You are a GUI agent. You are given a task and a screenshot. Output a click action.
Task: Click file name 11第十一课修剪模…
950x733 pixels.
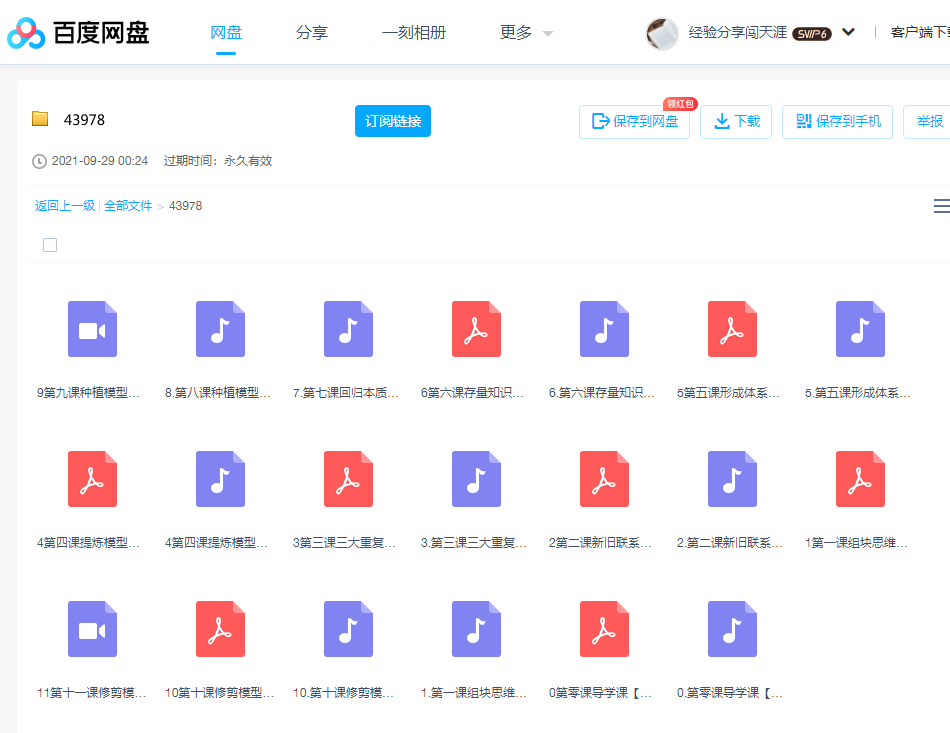click(91, 692)
